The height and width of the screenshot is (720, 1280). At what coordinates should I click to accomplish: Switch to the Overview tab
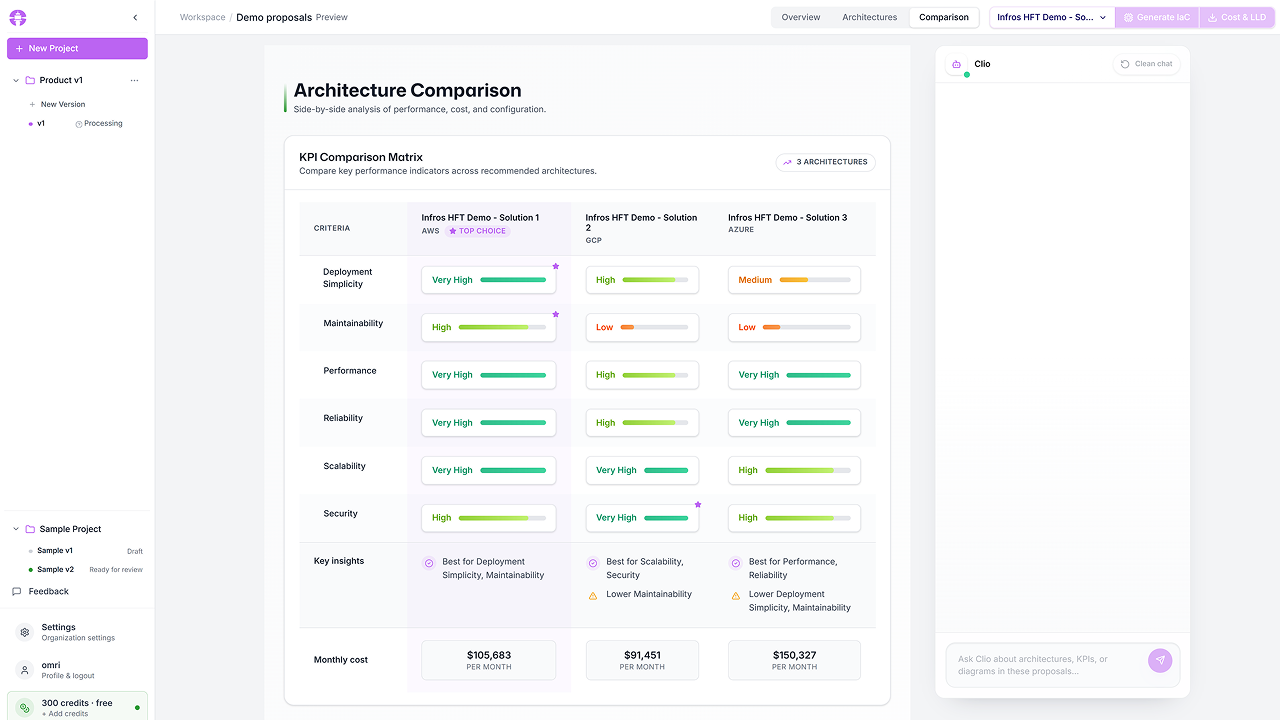801,17
